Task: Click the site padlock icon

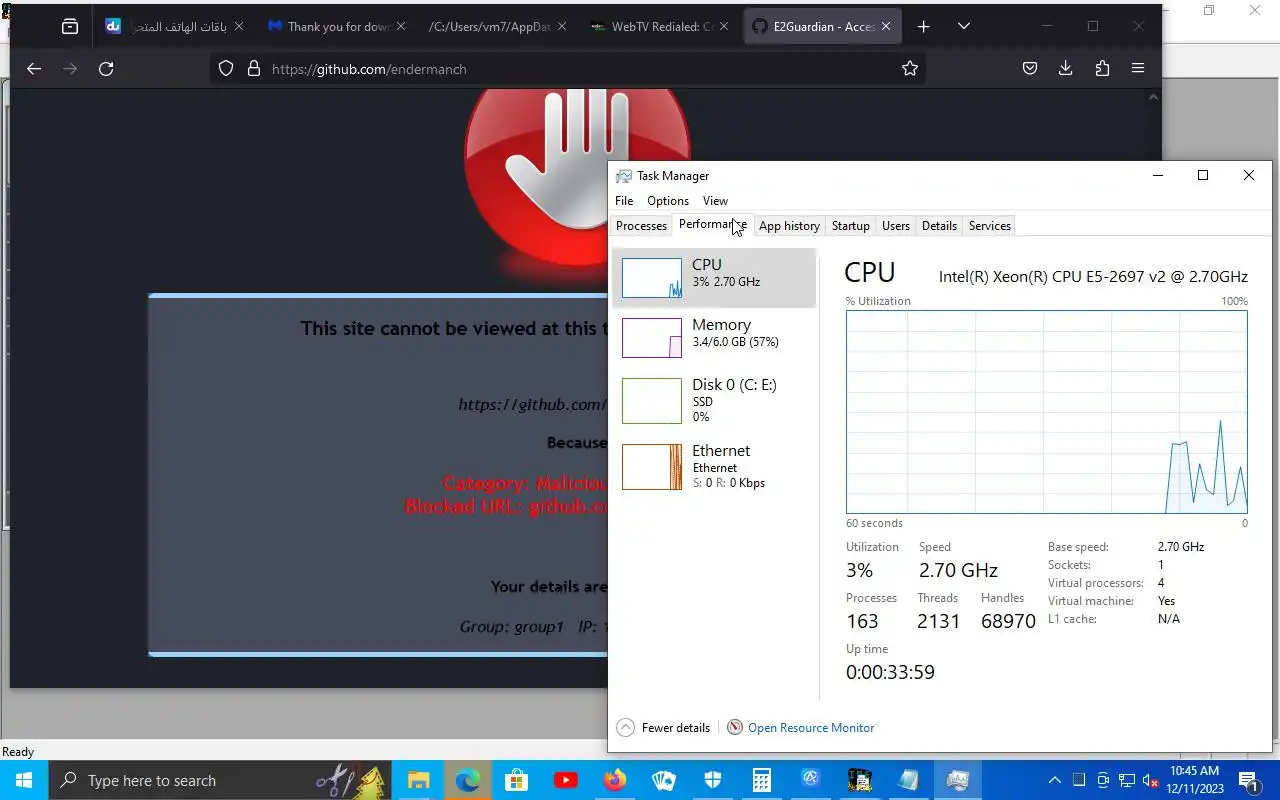Action: click(x=253, y=69)
